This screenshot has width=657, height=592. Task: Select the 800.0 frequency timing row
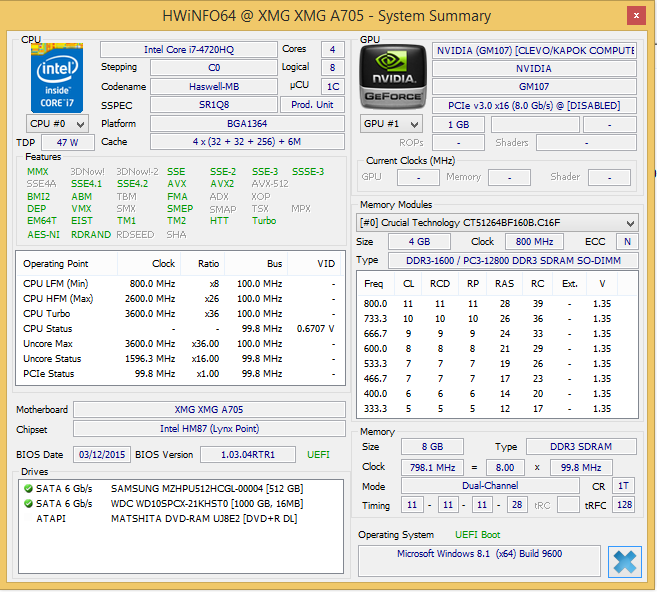pos(497,304)
